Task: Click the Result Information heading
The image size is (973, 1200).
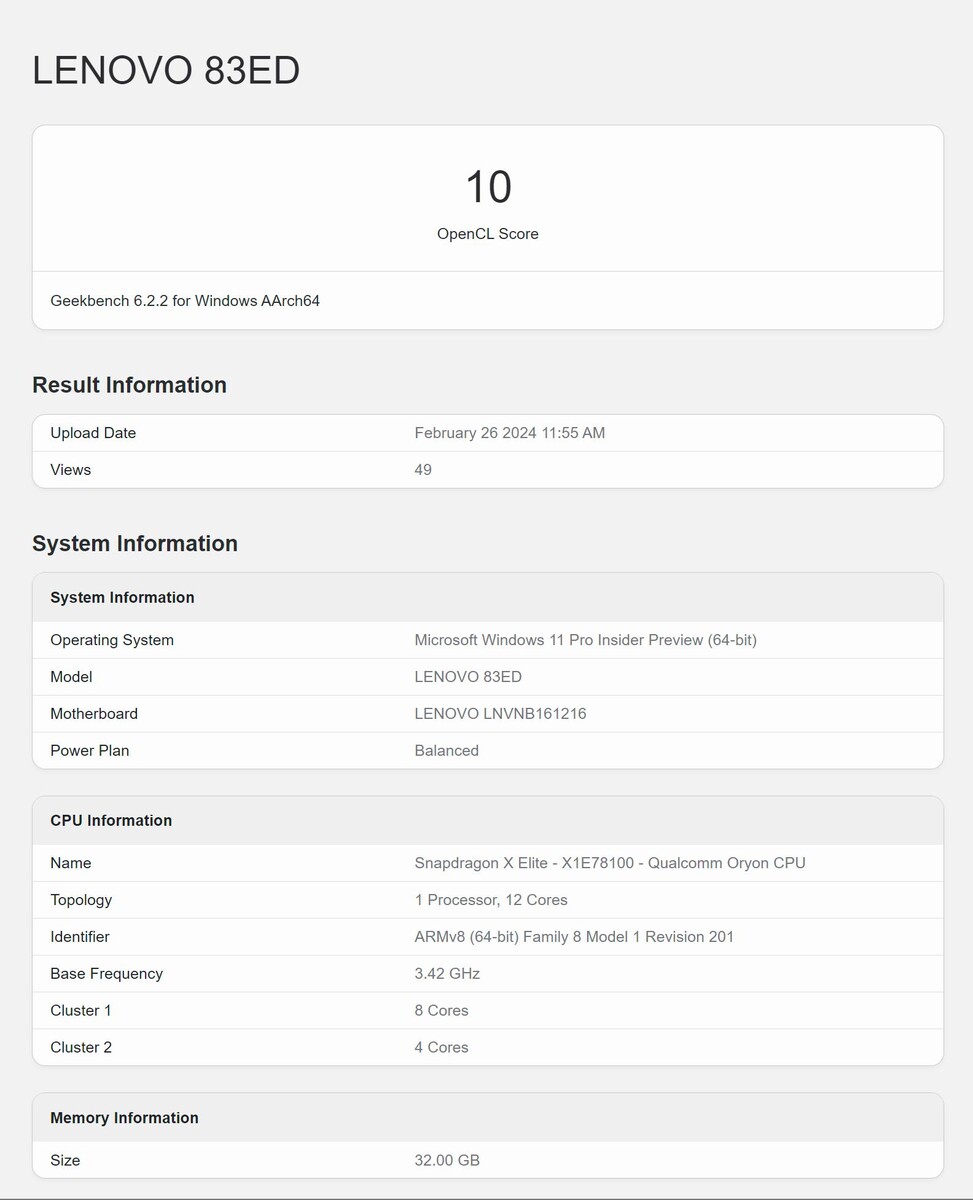Action: pyautogui.click(x=129, y=385)
